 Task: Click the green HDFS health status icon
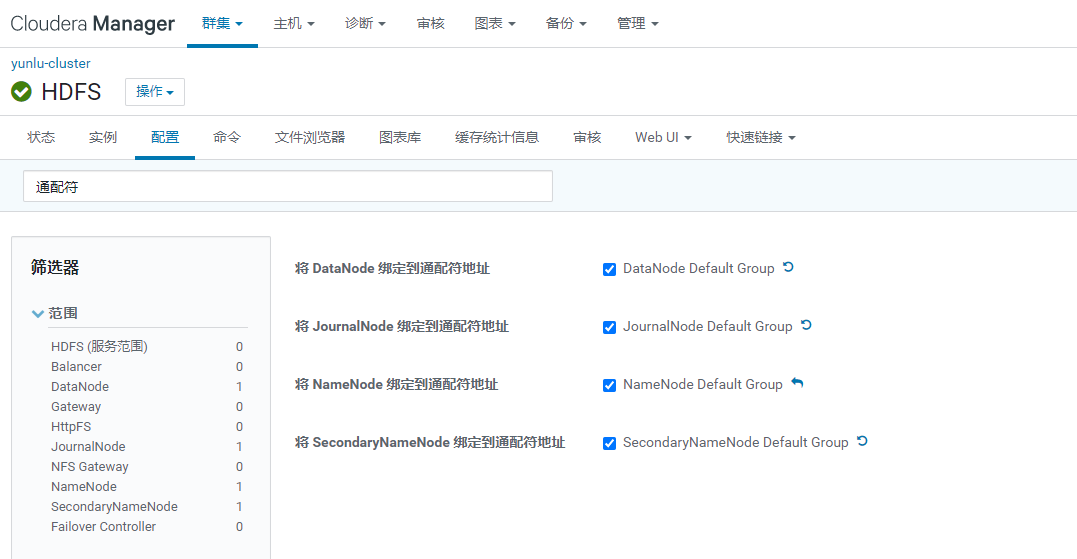click(21, 91)
